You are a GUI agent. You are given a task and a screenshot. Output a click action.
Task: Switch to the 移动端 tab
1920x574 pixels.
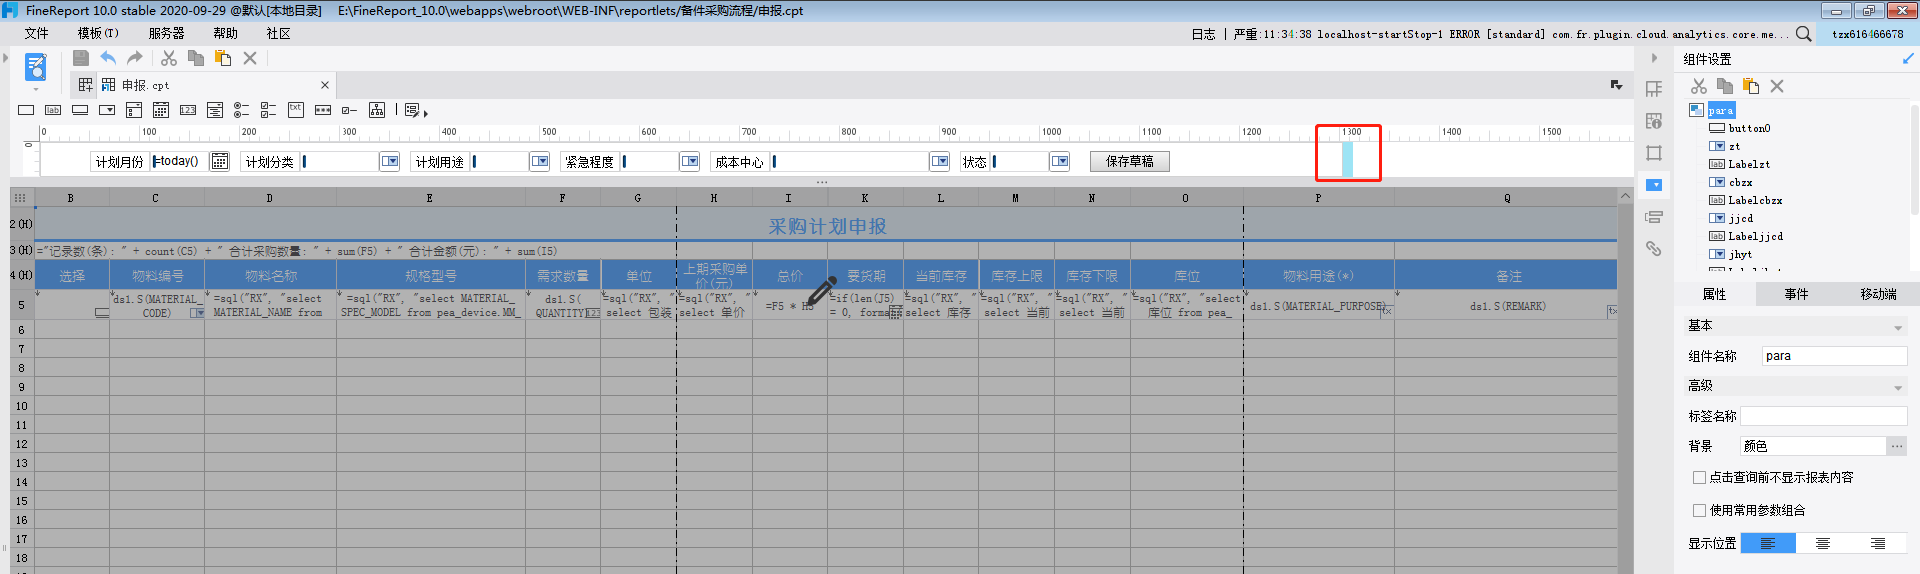click(x=1878, y=294)
